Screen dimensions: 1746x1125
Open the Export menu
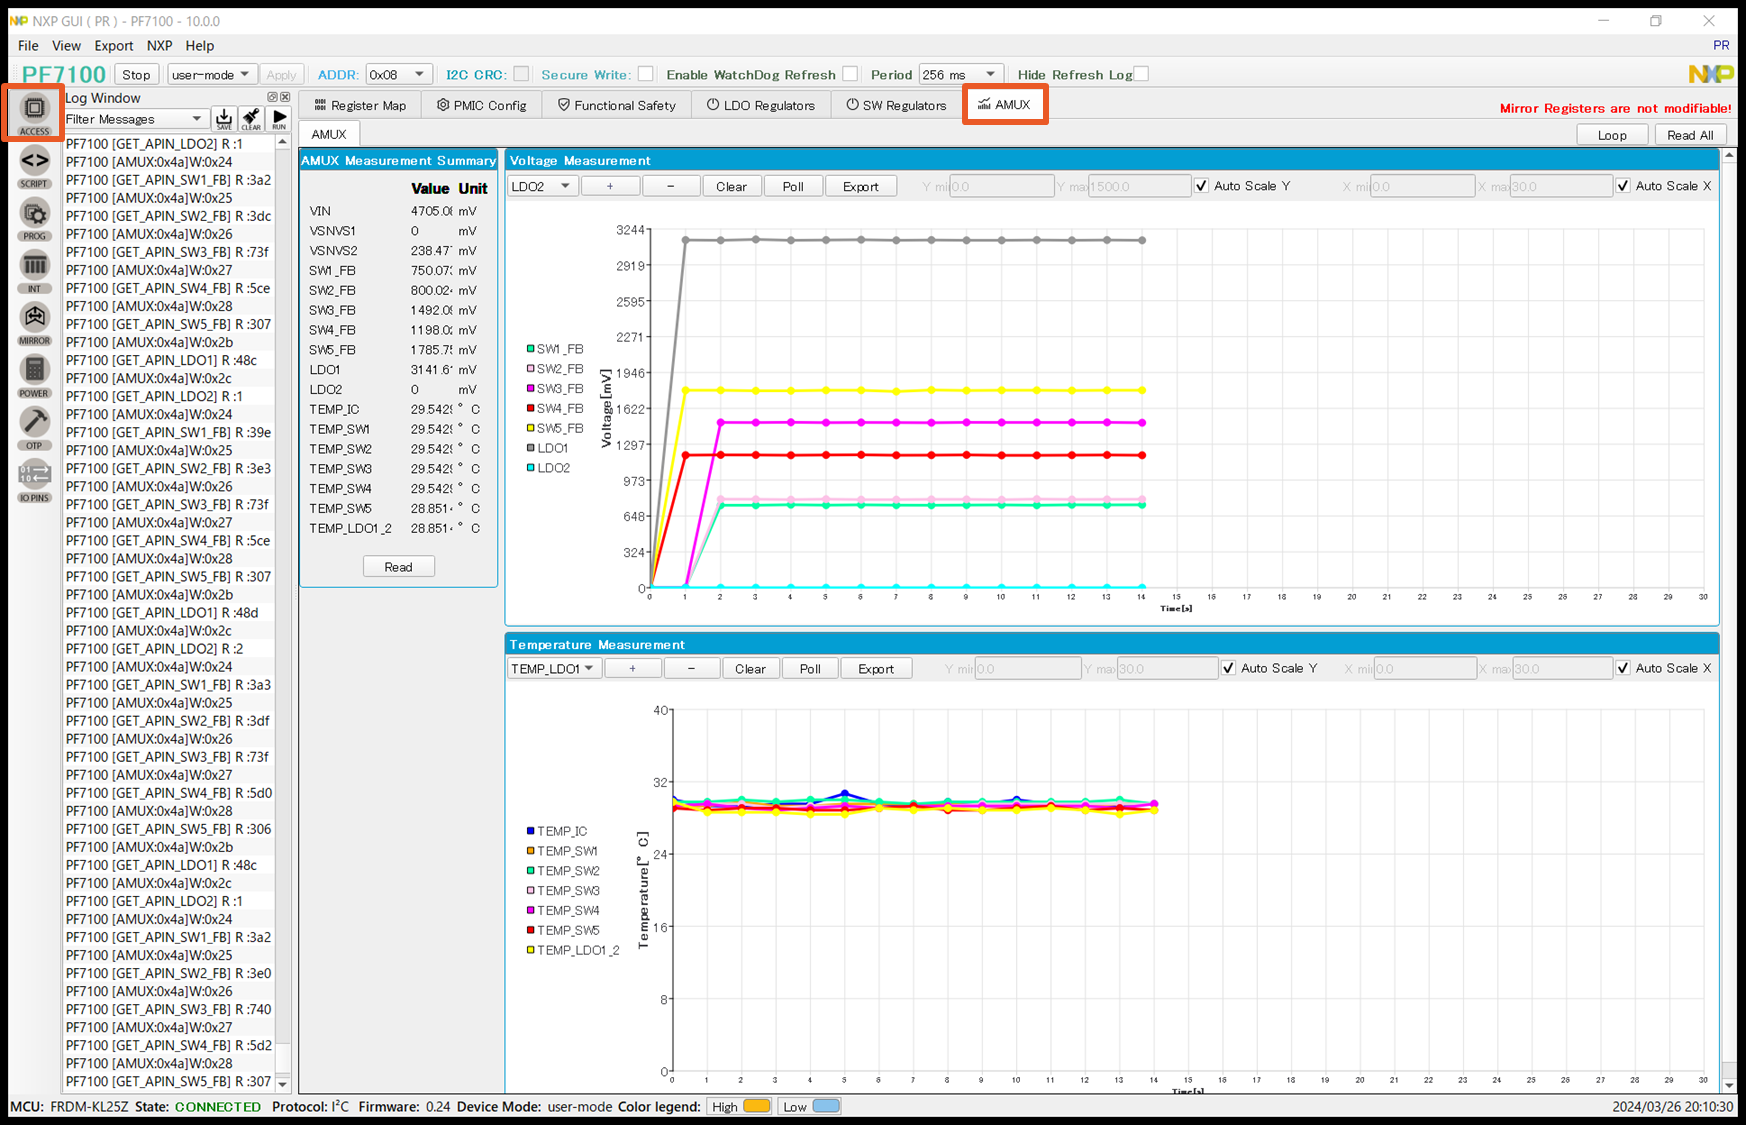pyautogui.click(x=113, y=45)
